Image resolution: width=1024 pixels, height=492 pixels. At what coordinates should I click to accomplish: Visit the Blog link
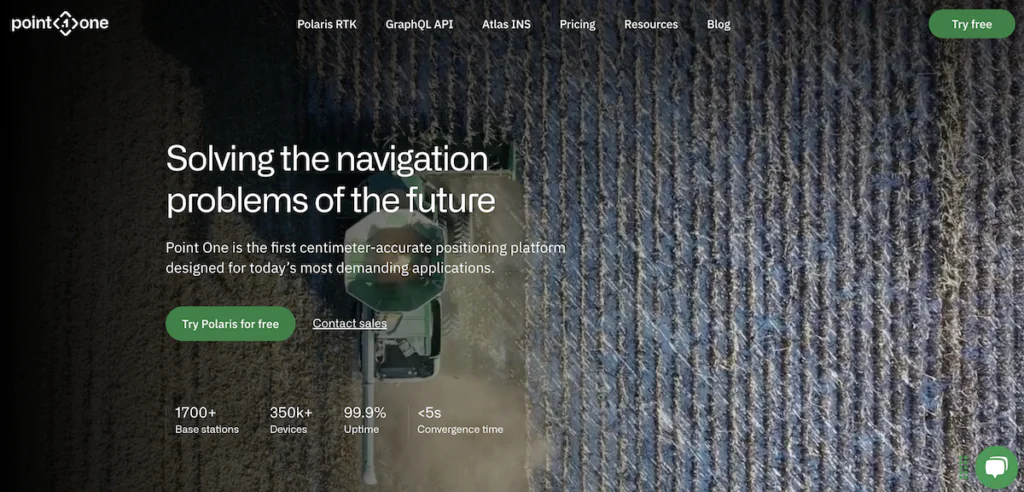718,25
